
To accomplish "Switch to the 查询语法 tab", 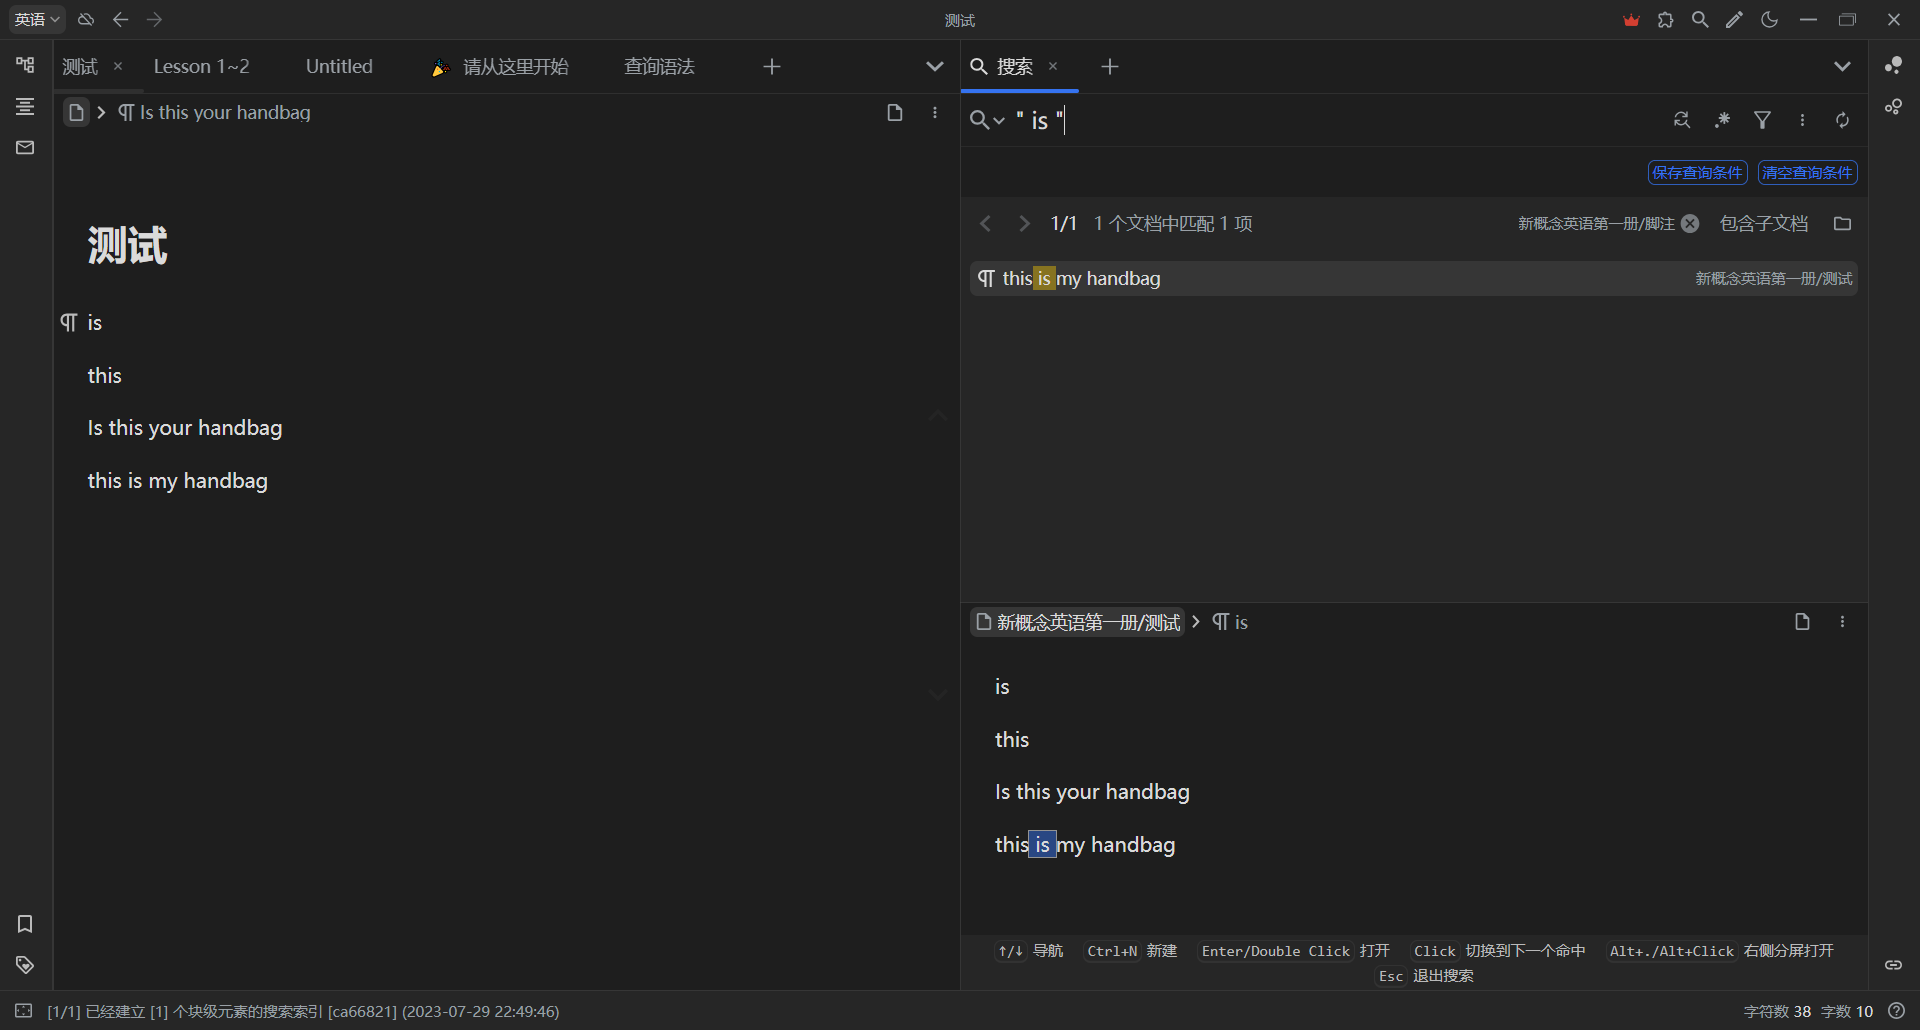I will coord(659,66).
